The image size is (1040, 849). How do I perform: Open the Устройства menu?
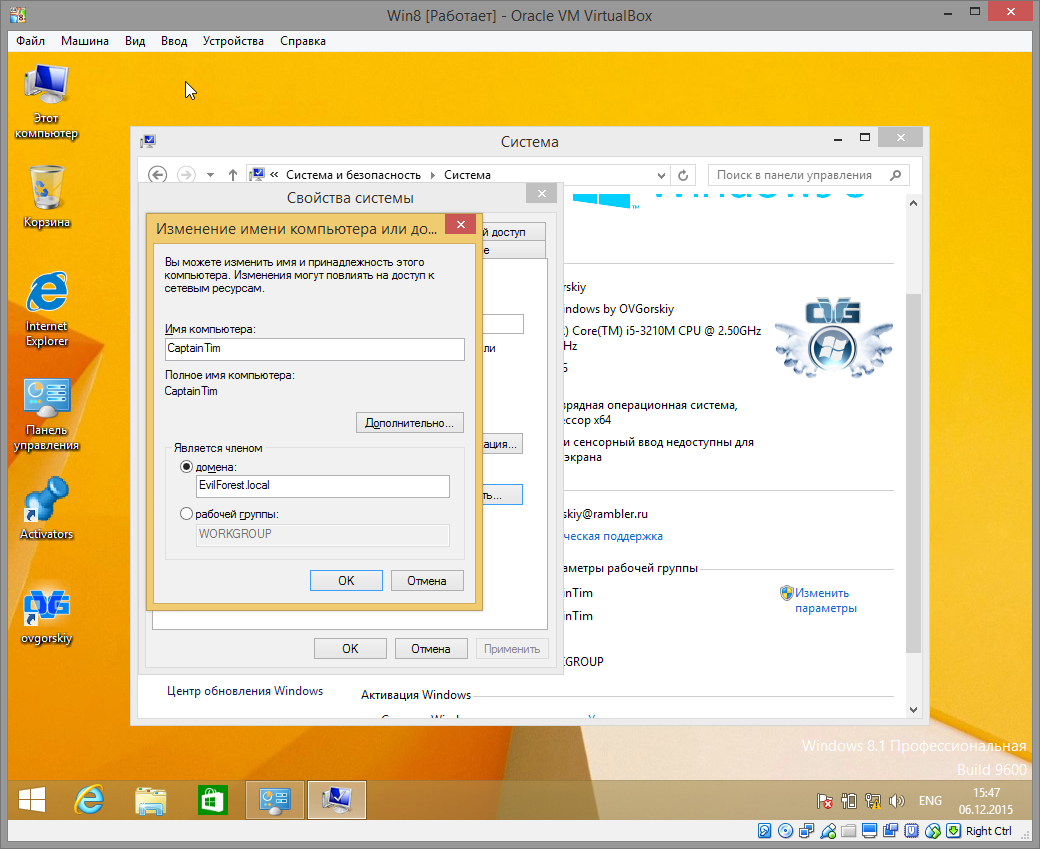pos(233,40)
